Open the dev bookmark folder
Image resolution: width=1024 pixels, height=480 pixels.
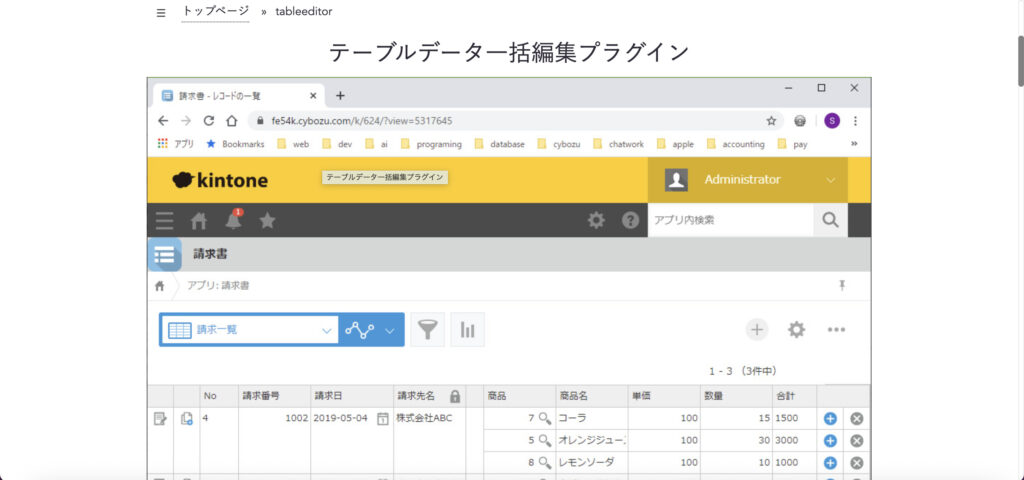point(337,144)
